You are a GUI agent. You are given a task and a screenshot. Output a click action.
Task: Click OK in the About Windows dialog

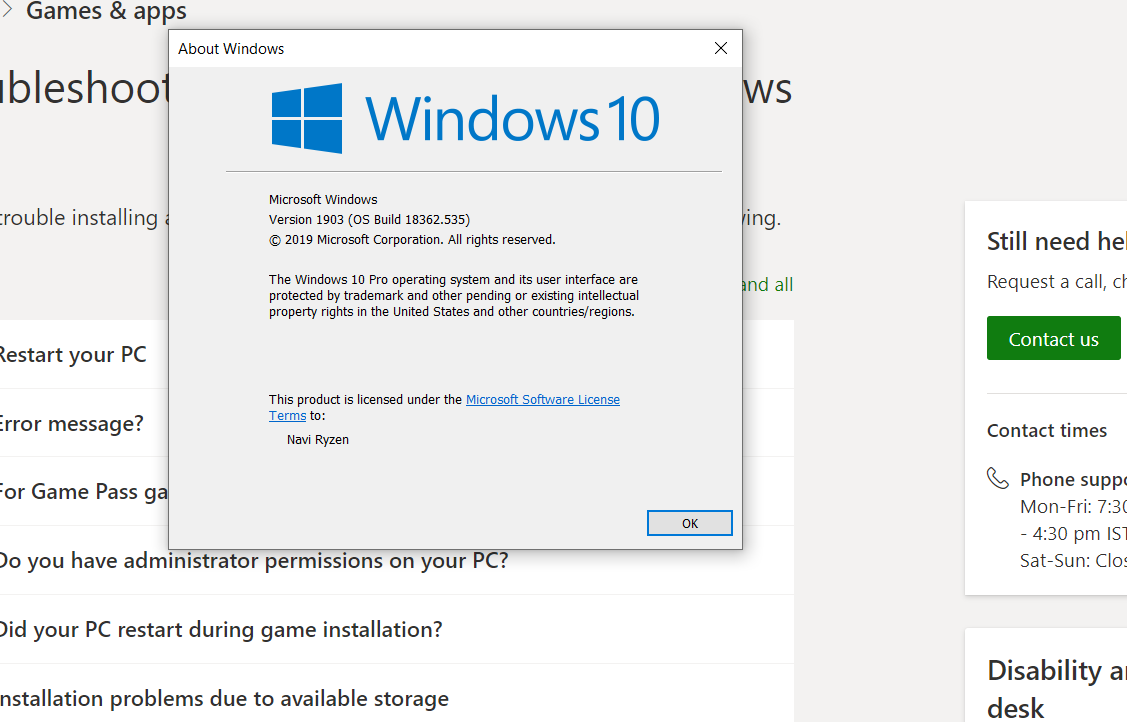click(689, 523)
